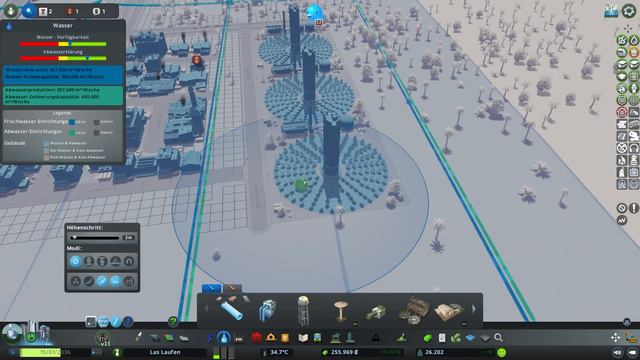Click the city name Las Laufen
The image size is (640, 360).
pyautogui.click(x=165, y=352)
